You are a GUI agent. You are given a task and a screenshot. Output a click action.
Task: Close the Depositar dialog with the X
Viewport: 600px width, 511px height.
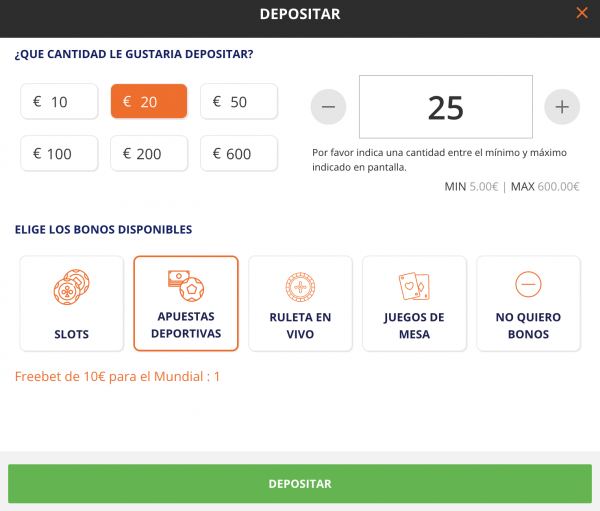pos(582,13)
